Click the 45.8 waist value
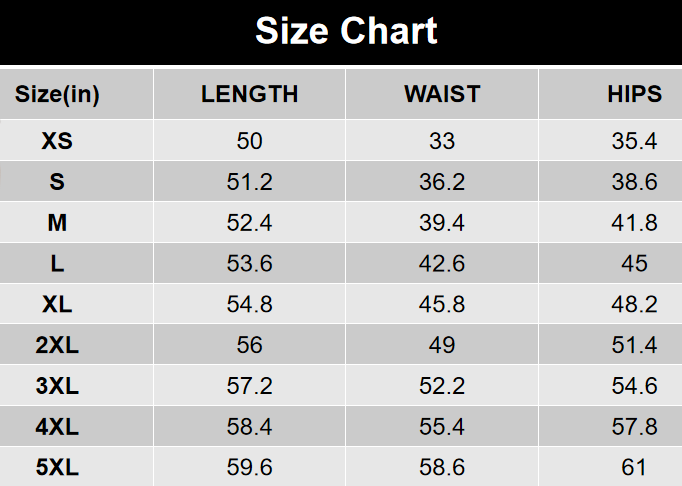 [x=442, y=304]
